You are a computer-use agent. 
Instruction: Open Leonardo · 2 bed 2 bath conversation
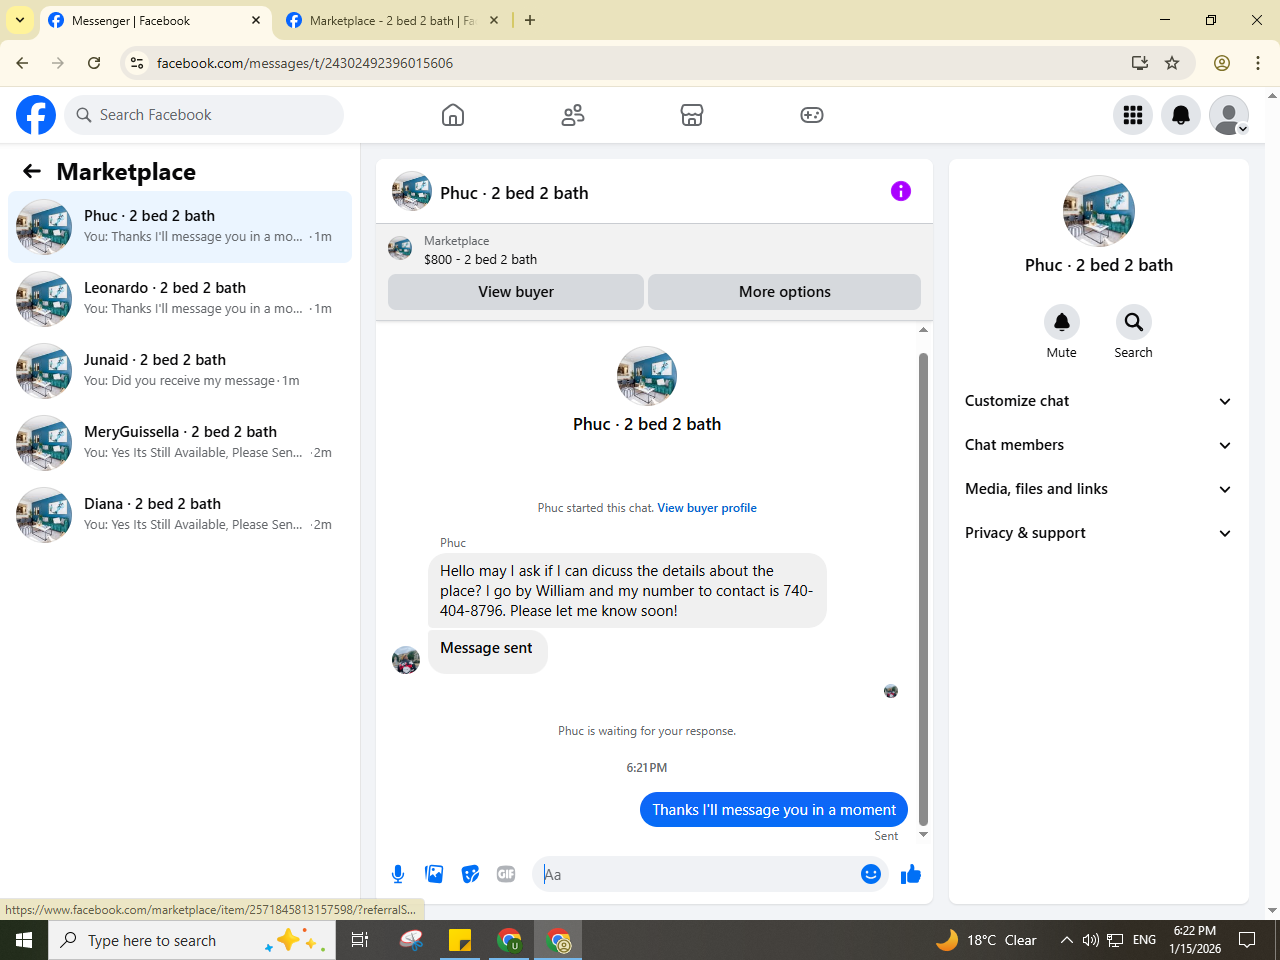pos(180,299)
